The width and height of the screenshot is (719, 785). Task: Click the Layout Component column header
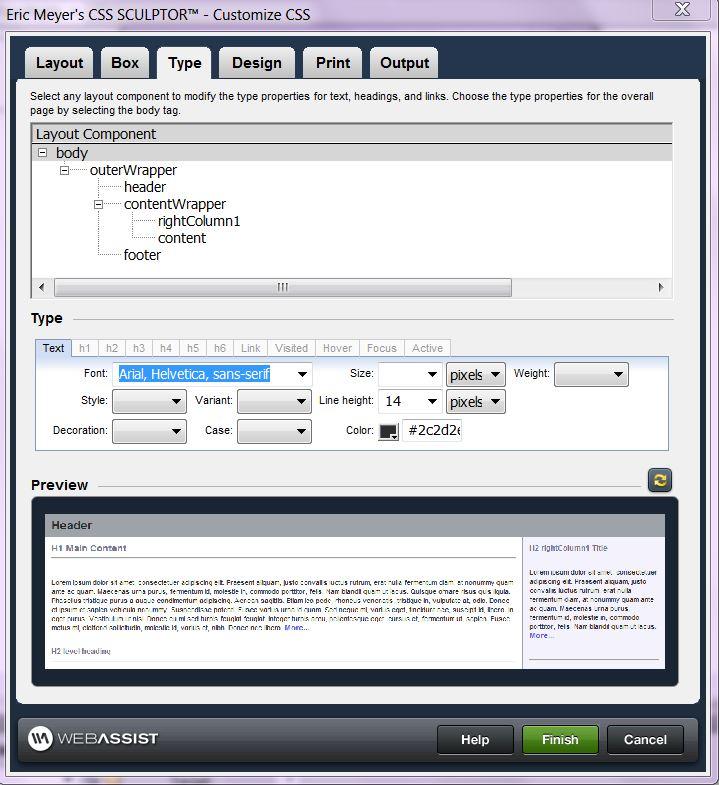click(x=352, y=134)
